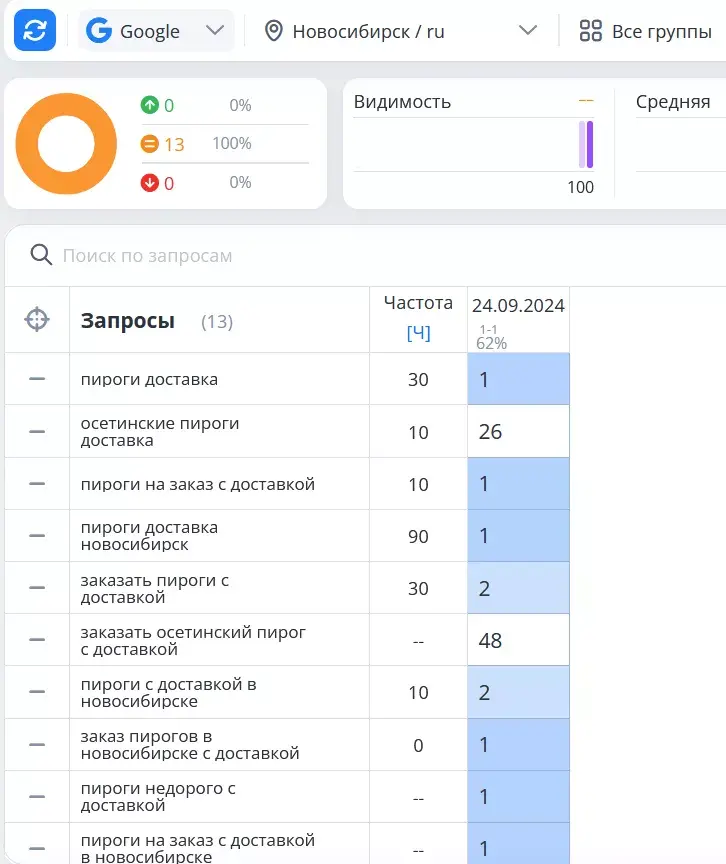Select position 26 cell for осетинские пироги
This screenshot has width=726, height=864.
tap(518, 431)
